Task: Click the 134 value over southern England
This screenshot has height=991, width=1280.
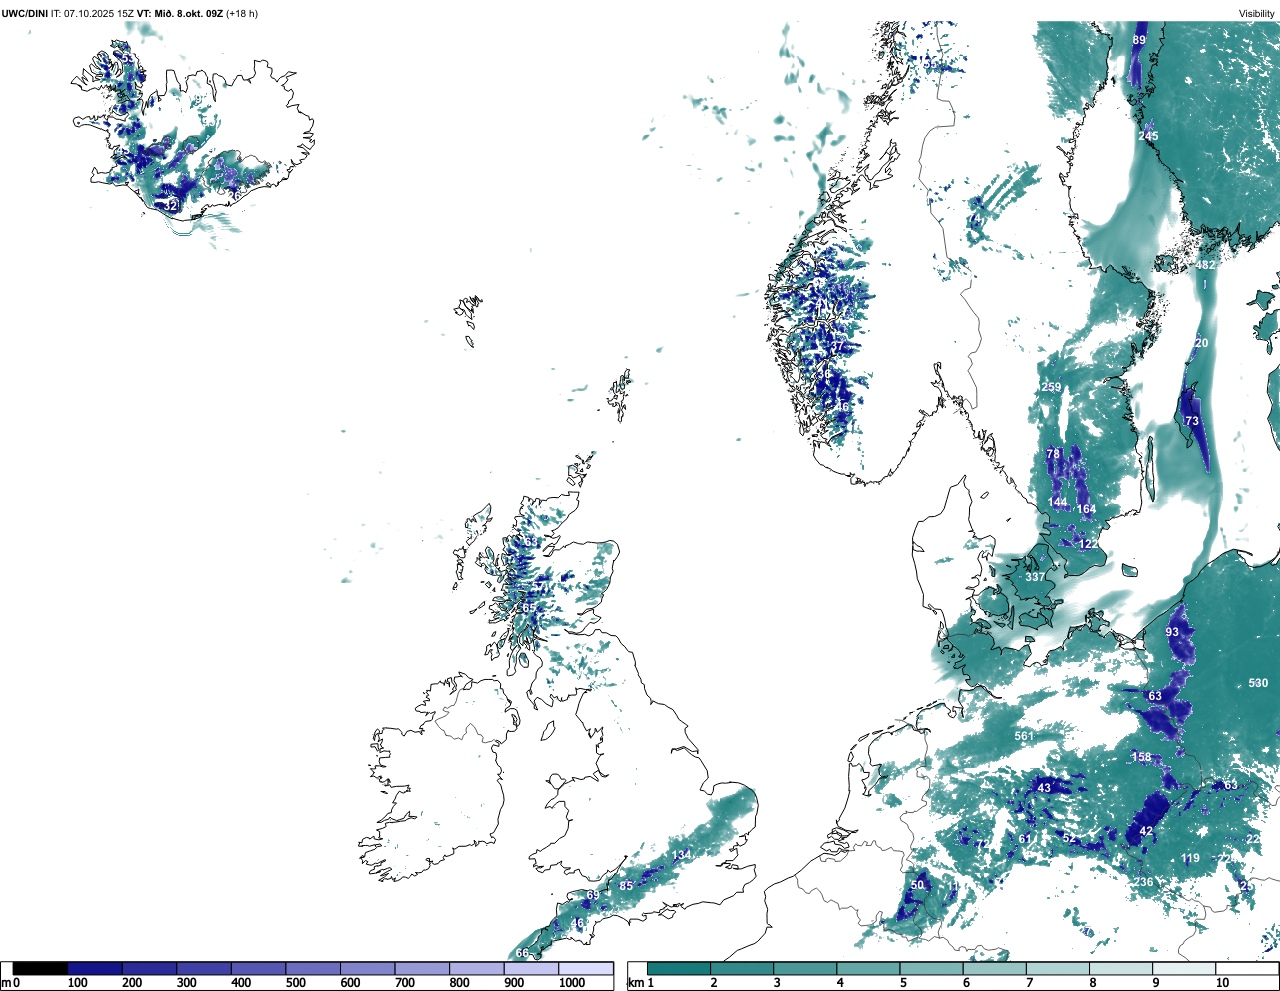Action: 681,855
